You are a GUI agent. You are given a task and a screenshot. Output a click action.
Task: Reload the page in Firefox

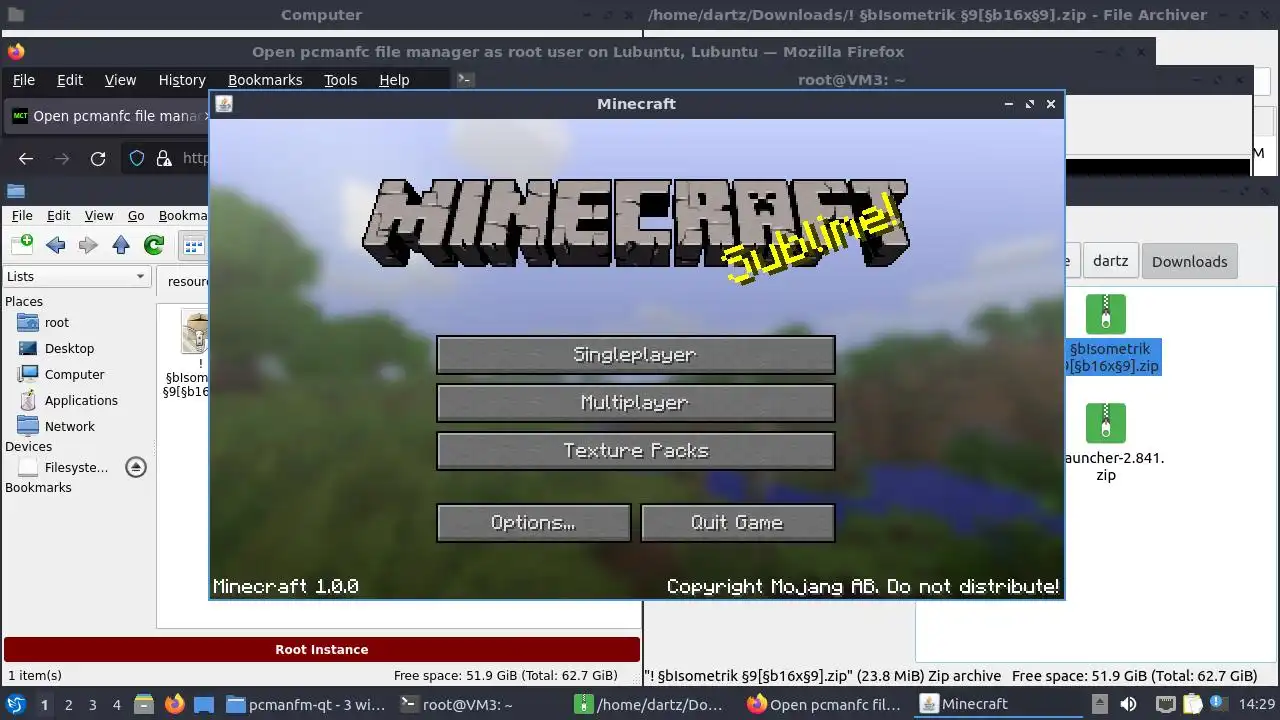[x=98, y=158]
